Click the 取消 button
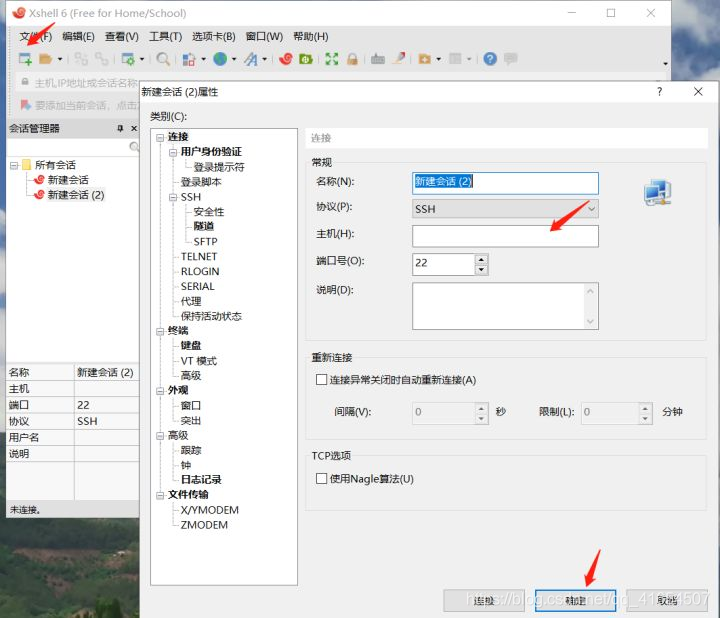This screenshot has width=720, height=618. [x=667, y=601]
